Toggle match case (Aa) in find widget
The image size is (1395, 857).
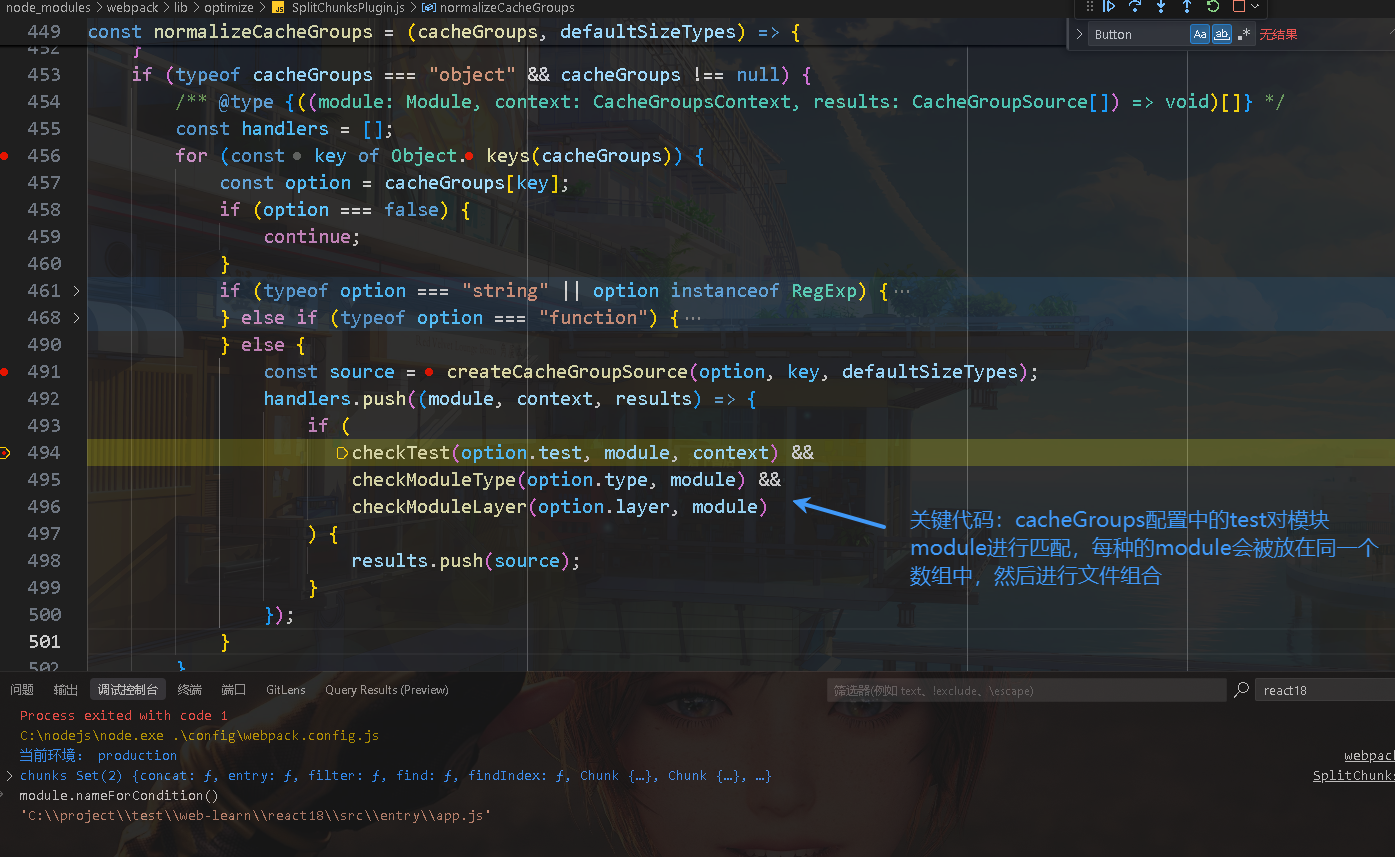point(1200,34)
